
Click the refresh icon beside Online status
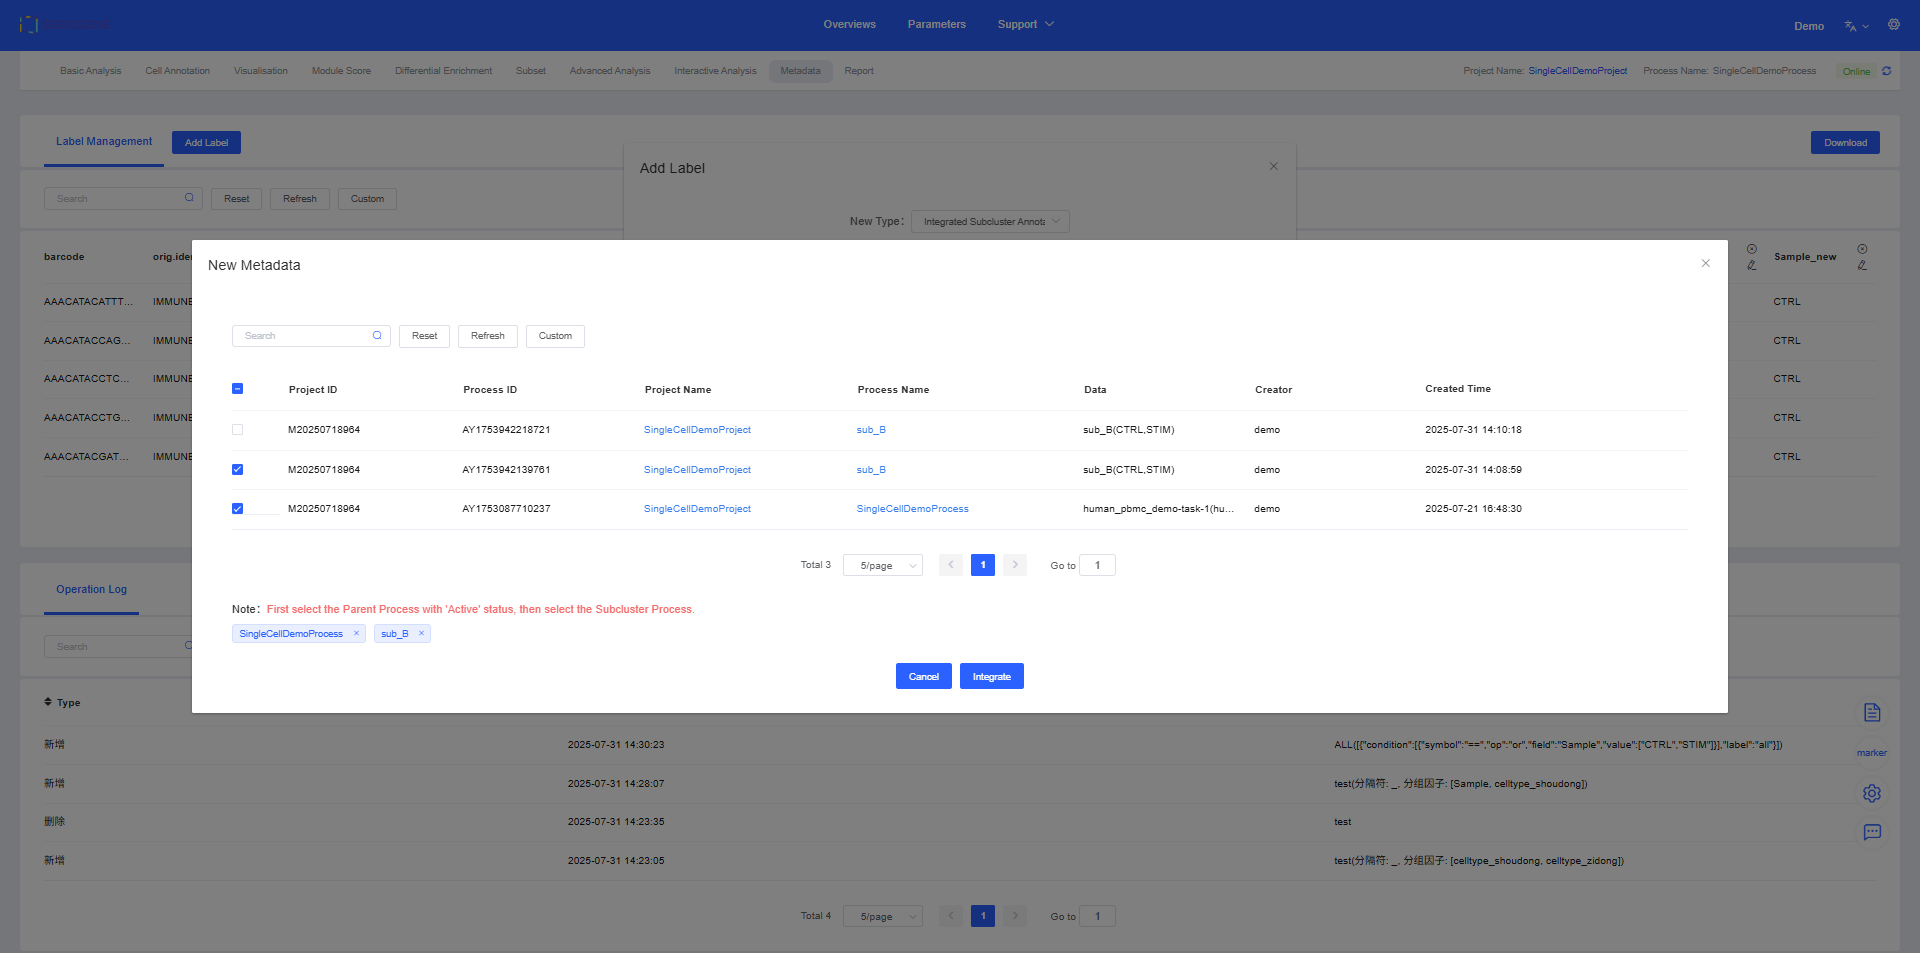tap(1886, 71)
